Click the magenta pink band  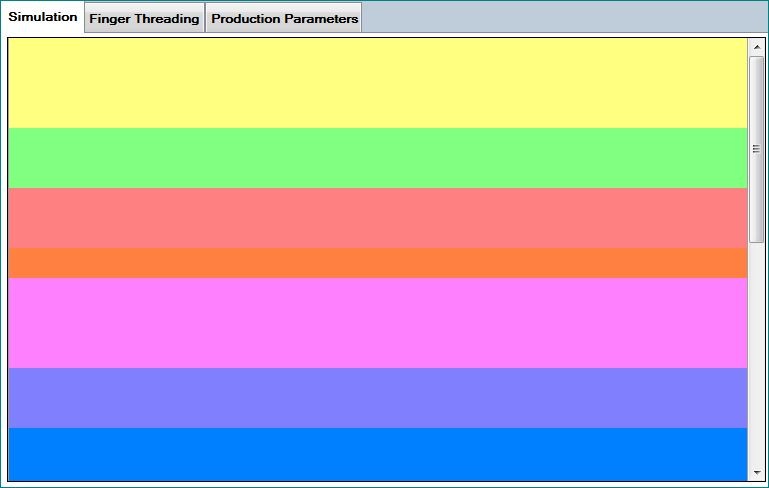[x=377, y=323]
